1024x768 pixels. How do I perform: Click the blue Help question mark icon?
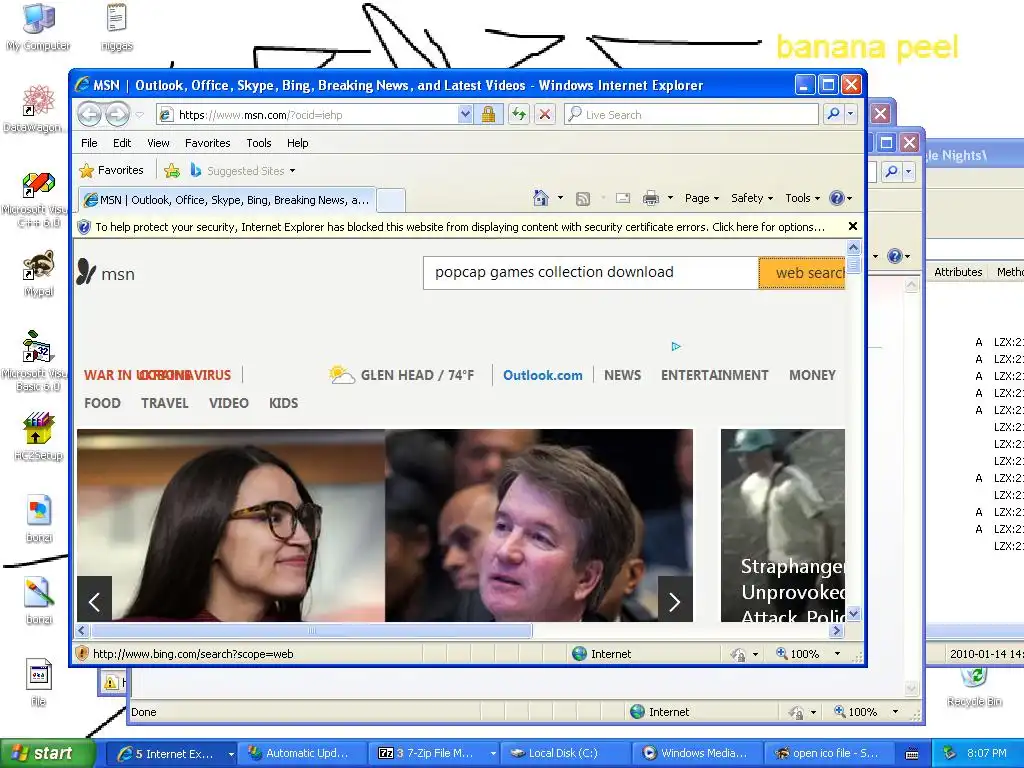[x=837, y=198]
